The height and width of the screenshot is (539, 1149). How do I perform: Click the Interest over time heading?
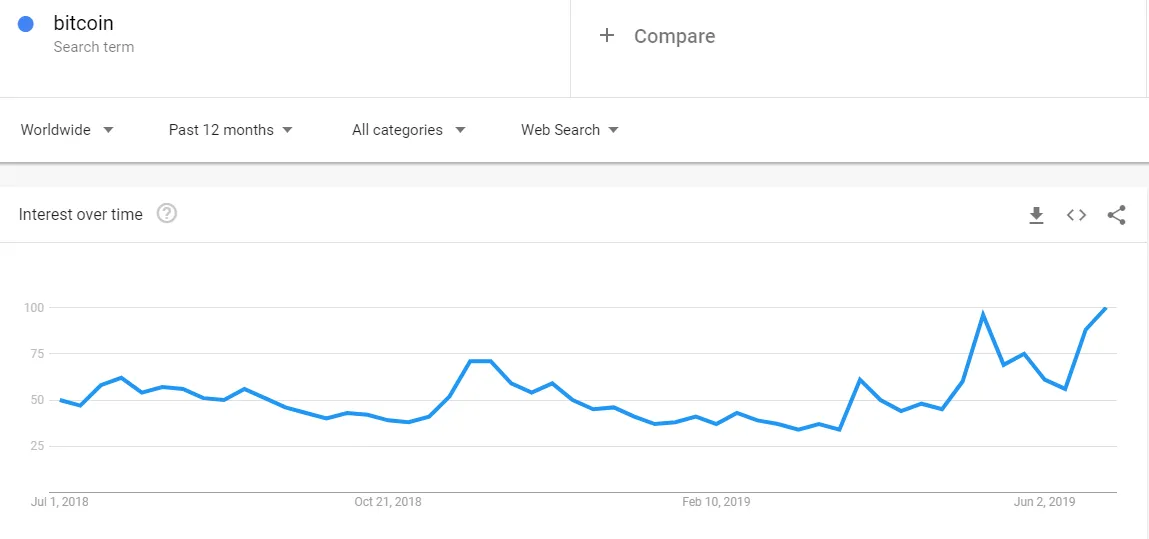[x=81, y=214]
